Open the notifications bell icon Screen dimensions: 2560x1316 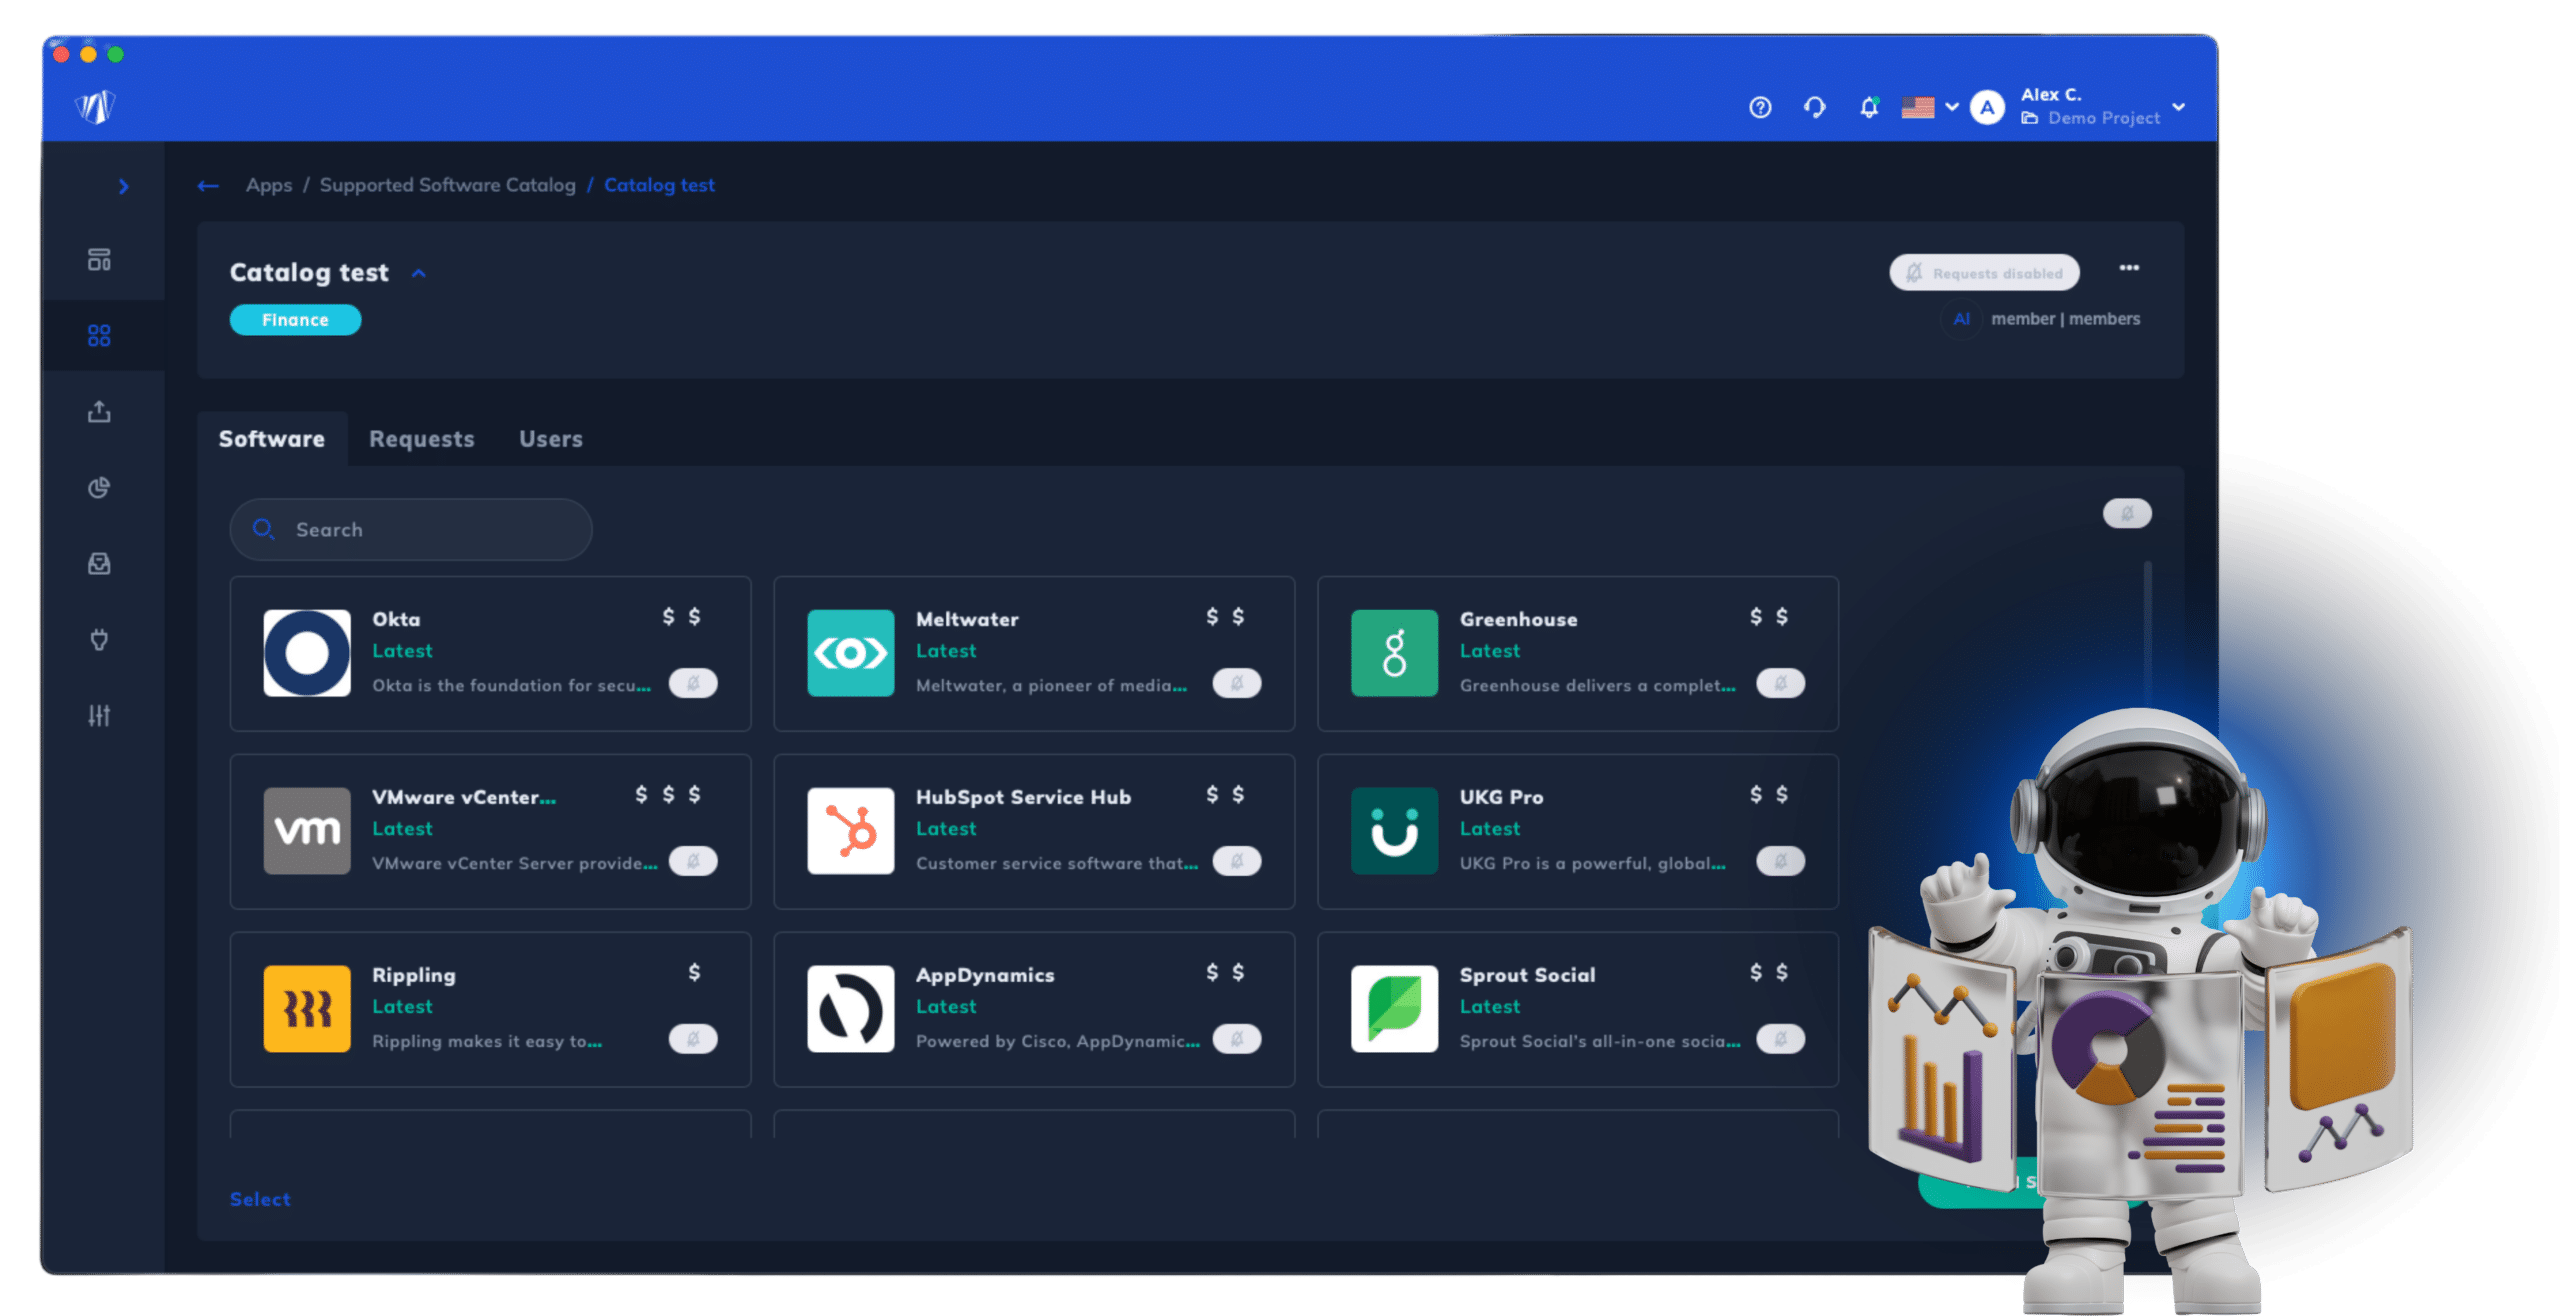click(1868, 107)
